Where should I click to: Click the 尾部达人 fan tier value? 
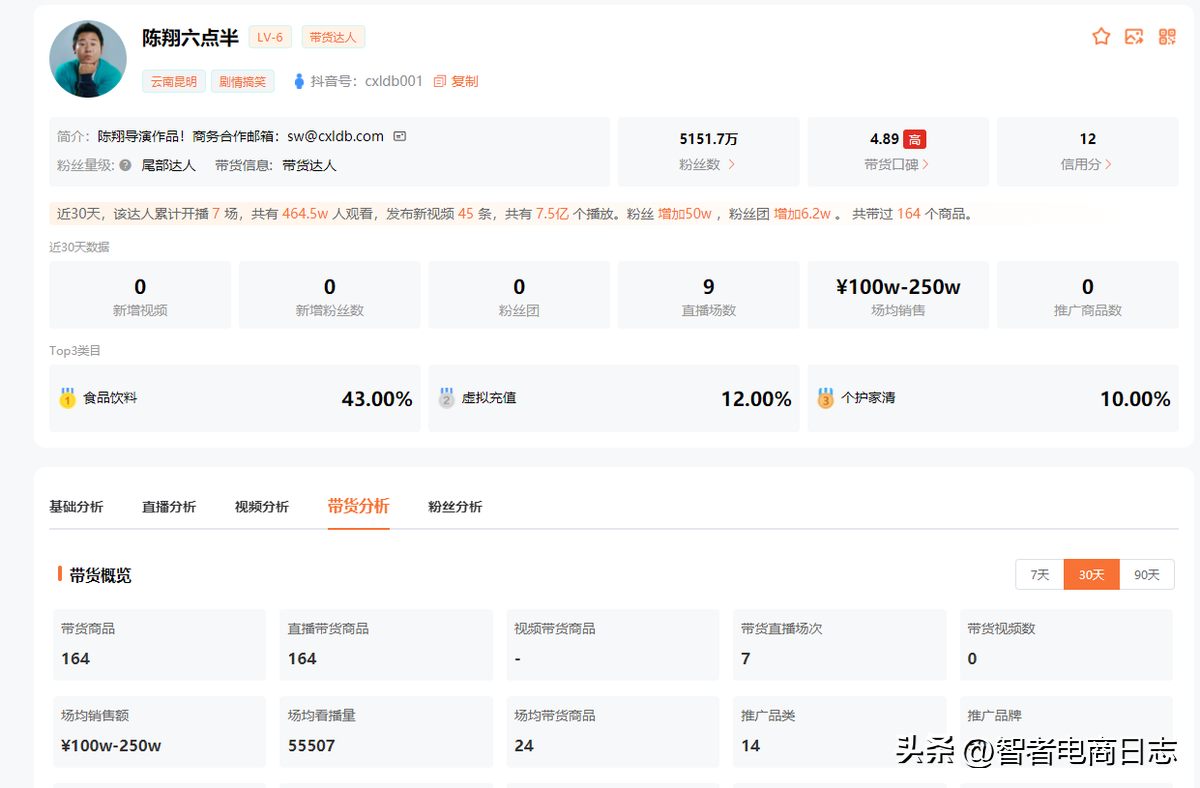(x=168, y=165)
